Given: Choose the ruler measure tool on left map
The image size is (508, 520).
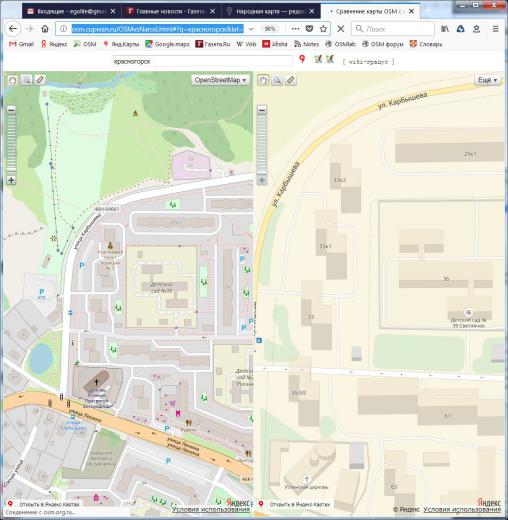Looking at the screenshot, I should click(40, 80).
